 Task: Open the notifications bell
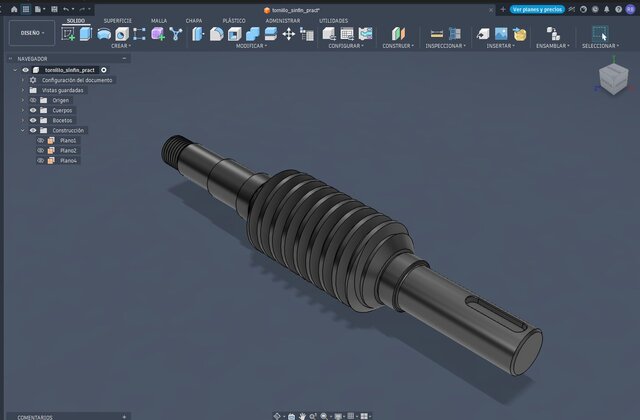click(x=607, y=9)
